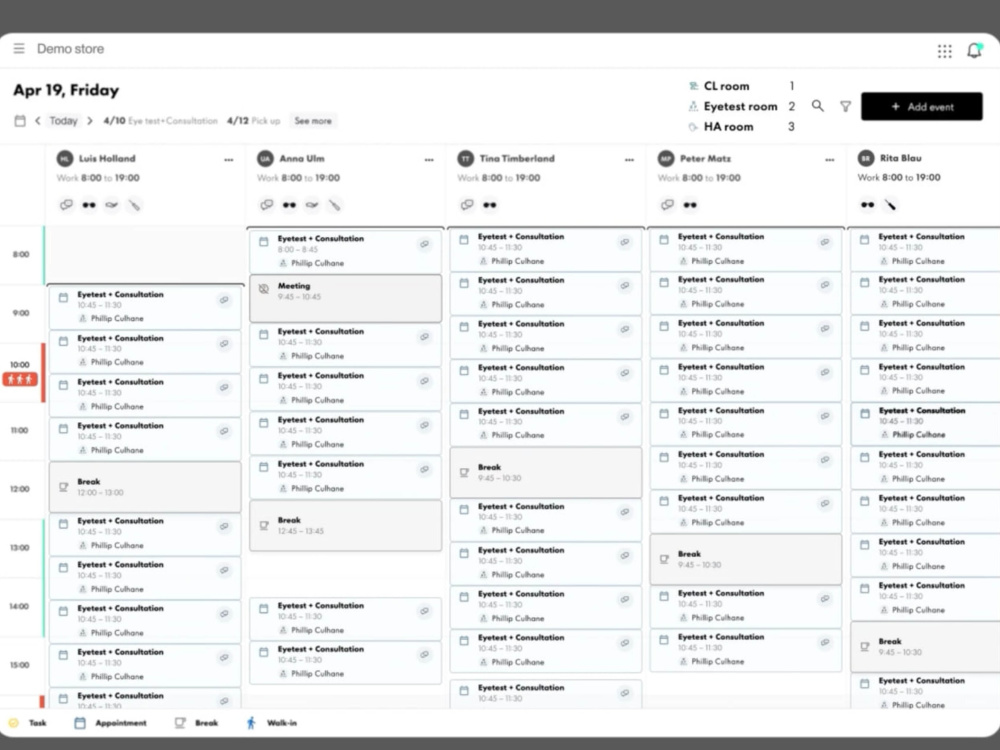The width and height of the screenshot is (1000, 750).
Task: Click the sunglasses icon under Tina Timberland
Action: click(x=489, y=205)
